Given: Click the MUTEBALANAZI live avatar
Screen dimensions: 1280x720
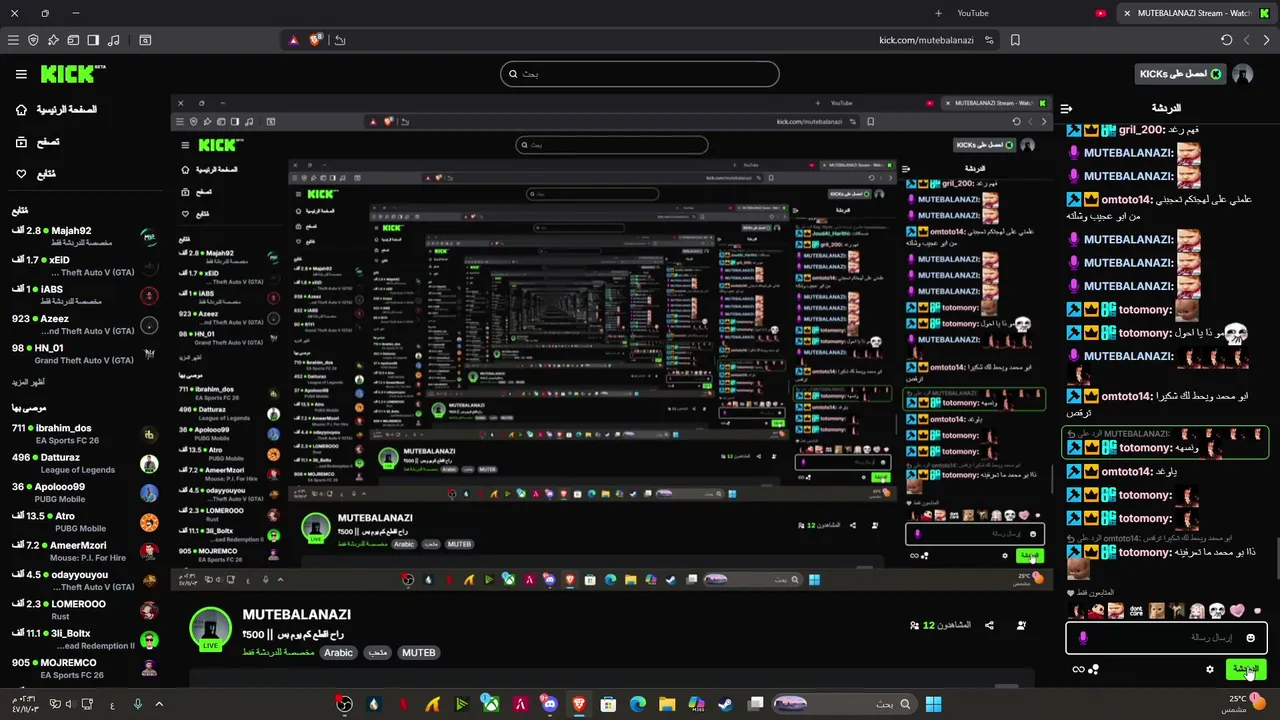Looking at the screenshot, I should pos(210,629).
